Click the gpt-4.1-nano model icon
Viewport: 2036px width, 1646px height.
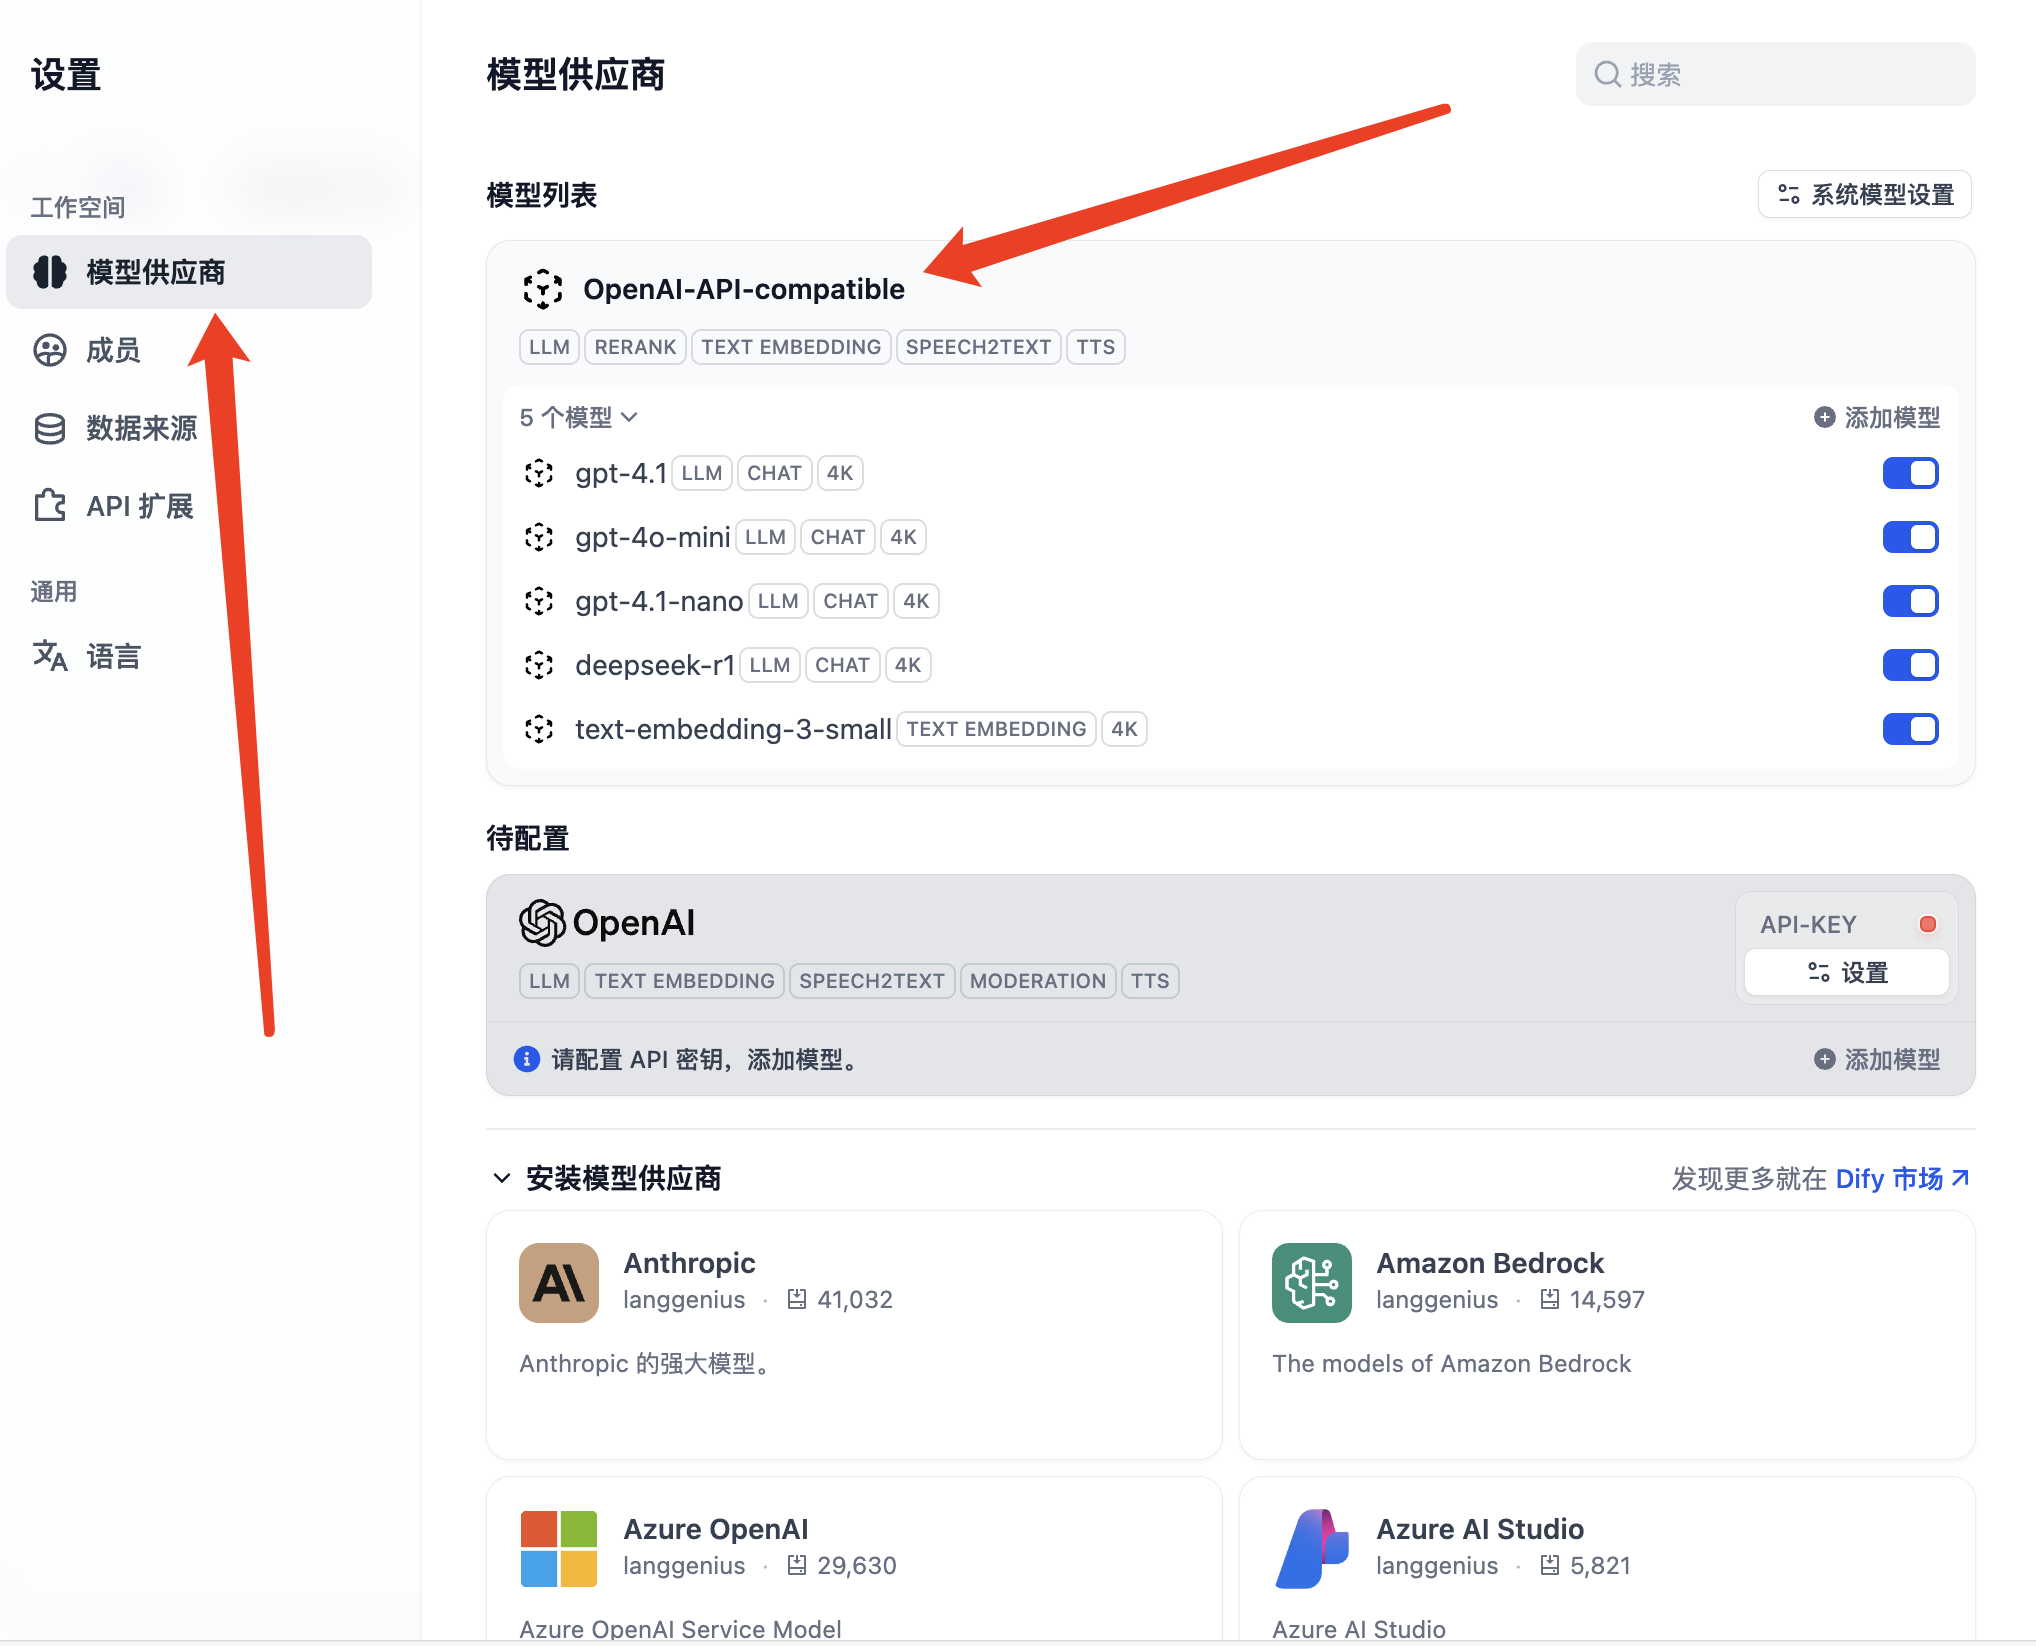coord(539,601)
